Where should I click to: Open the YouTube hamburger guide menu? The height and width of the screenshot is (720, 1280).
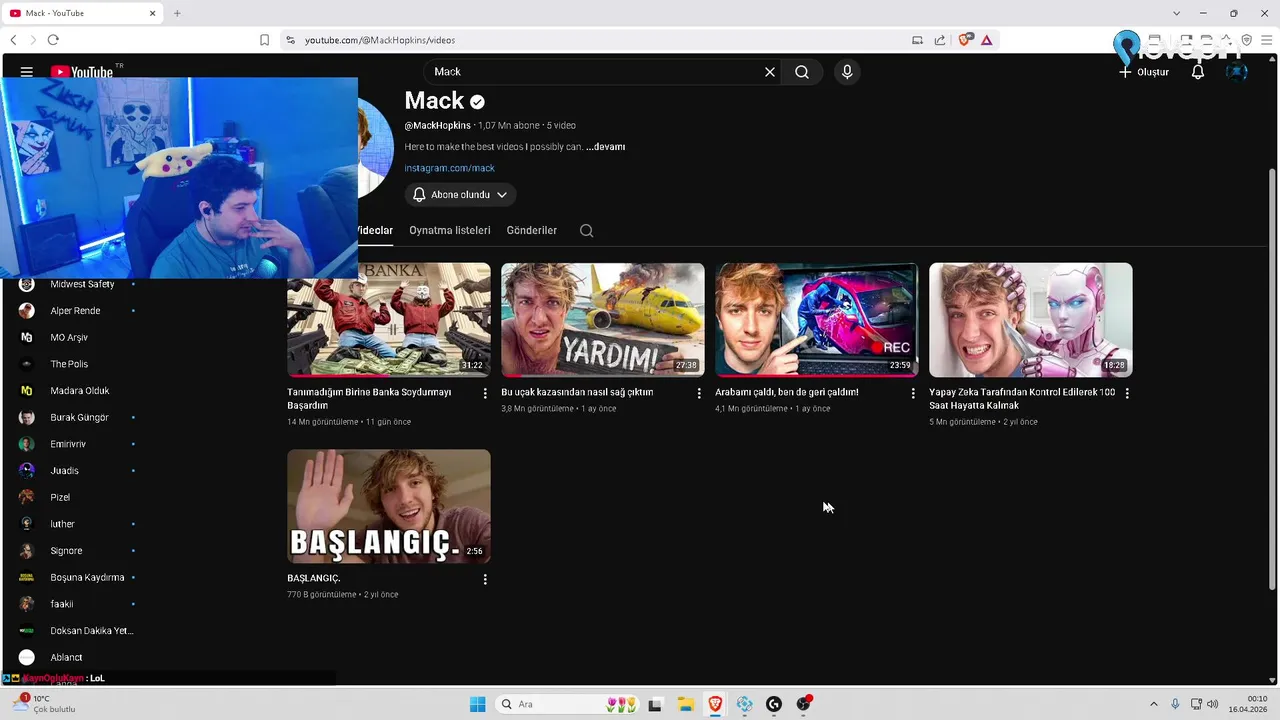pos(27,72)
